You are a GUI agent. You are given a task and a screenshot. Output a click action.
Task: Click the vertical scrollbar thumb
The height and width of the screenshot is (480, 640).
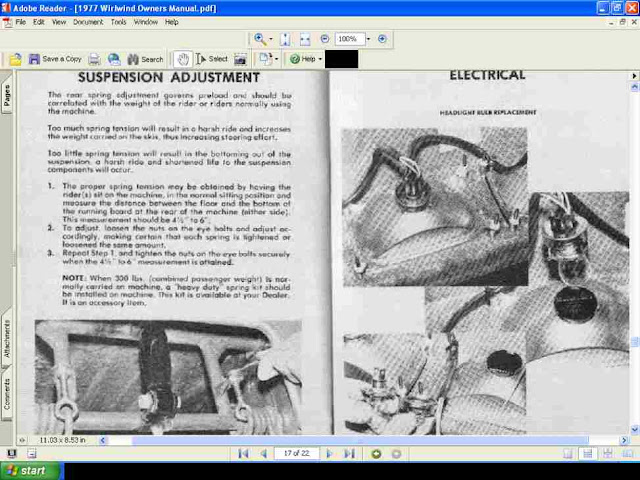(635, 342)
